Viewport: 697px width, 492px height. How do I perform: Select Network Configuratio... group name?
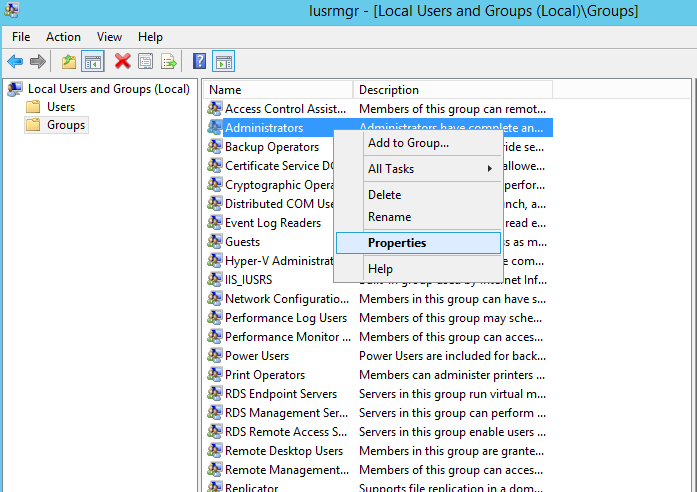[x=287, y=299]
